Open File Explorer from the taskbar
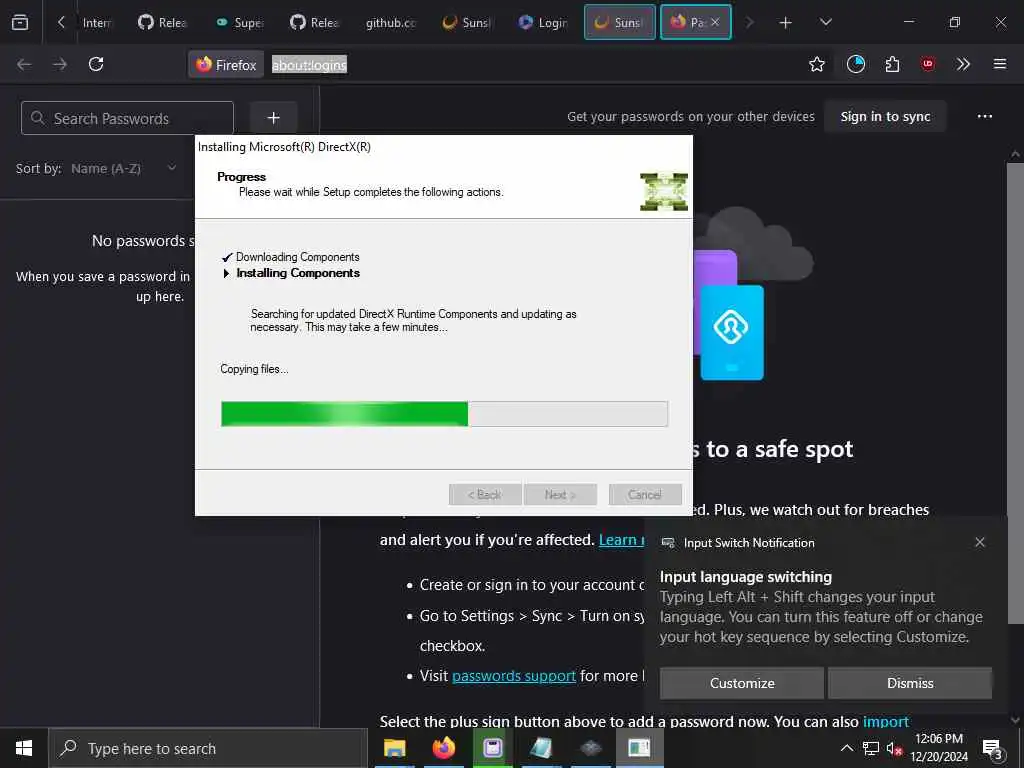This screenshot has height=768, width=1024. 394,748
